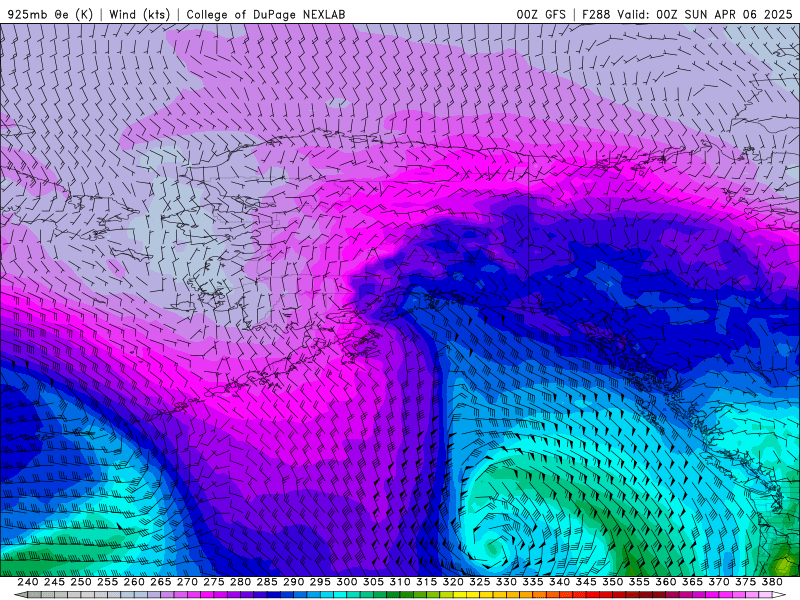Image resolution: width=800 pixels, height=600 pixels.
Task: Click the 305 color scale label
Action: coord(373,582)
